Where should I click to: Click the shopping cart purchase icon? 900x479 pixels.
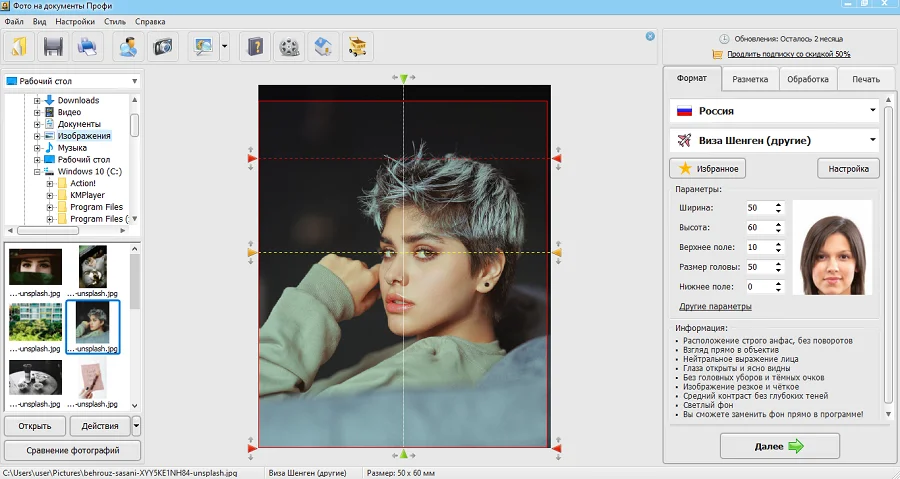point(356,46)
